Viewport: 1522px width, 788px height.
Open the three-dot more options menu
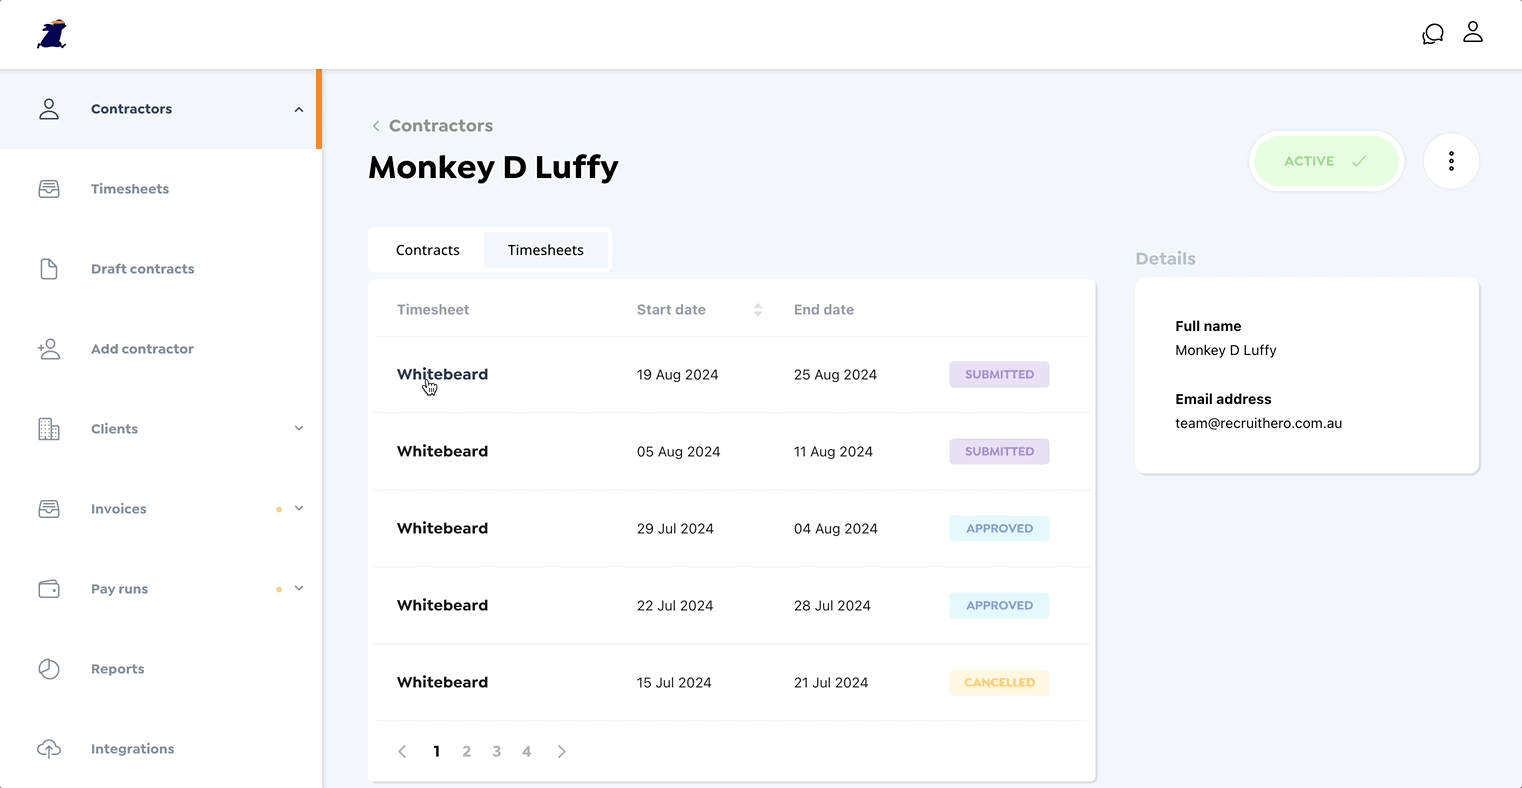[1450, 161]
